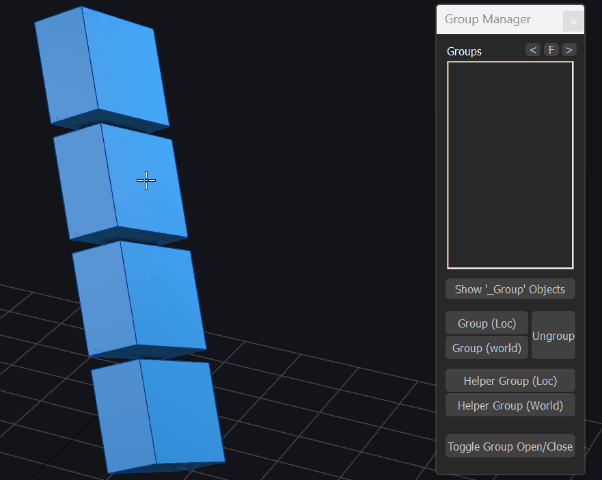Show '_Group' Objects button
Image resolution: width=602 pixels, height=480 pixels.
pyautogui.click(x=509, y=289)
